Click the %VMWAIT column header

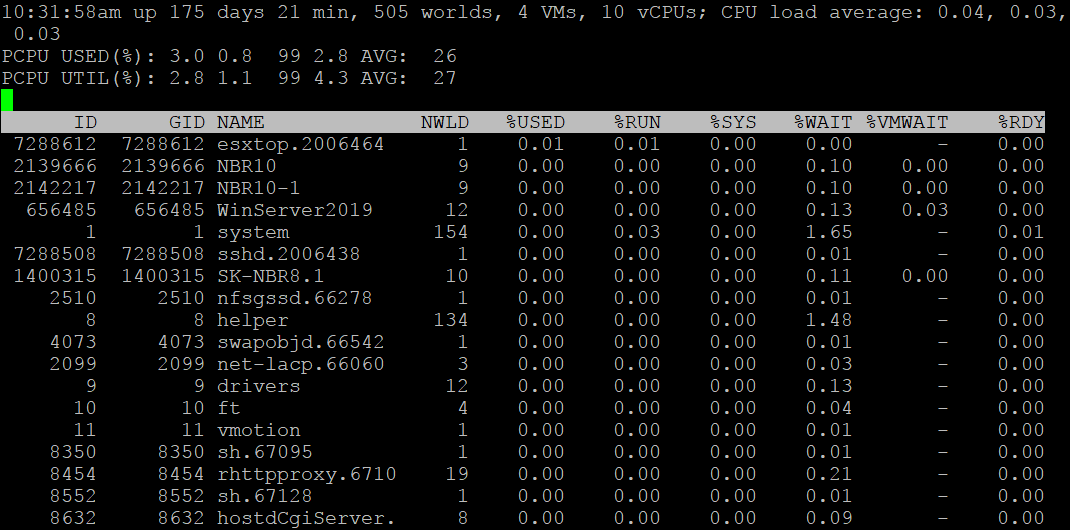(x=906, y=122)
